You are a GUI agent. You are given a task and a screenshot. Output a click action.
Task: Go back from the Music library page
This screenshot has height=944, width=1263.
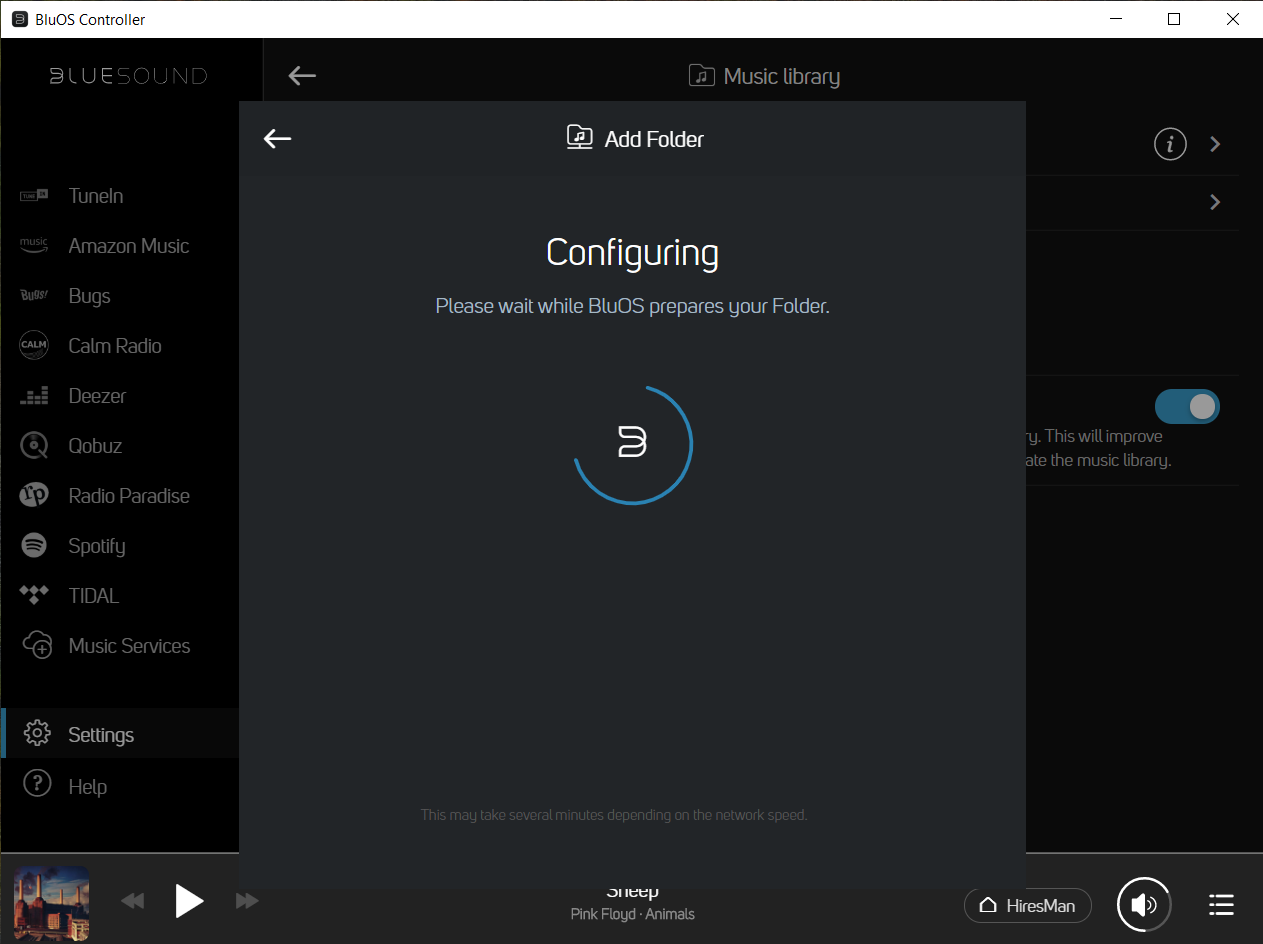302,76
